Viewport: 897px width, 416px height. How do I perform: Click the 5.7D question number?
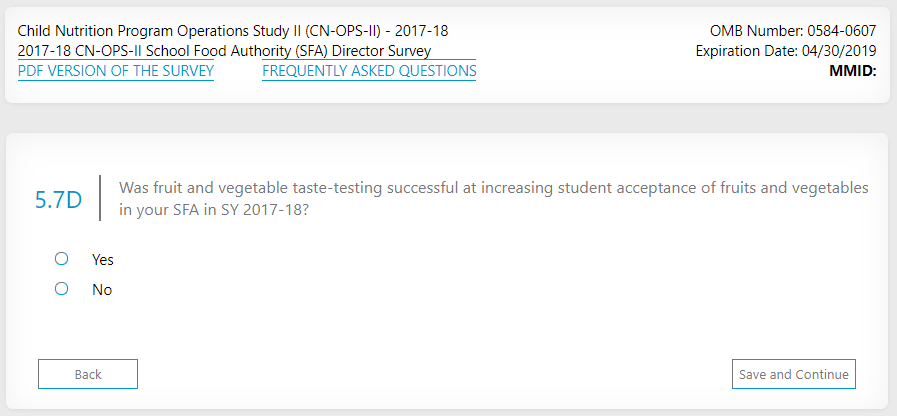pos(58,199)
